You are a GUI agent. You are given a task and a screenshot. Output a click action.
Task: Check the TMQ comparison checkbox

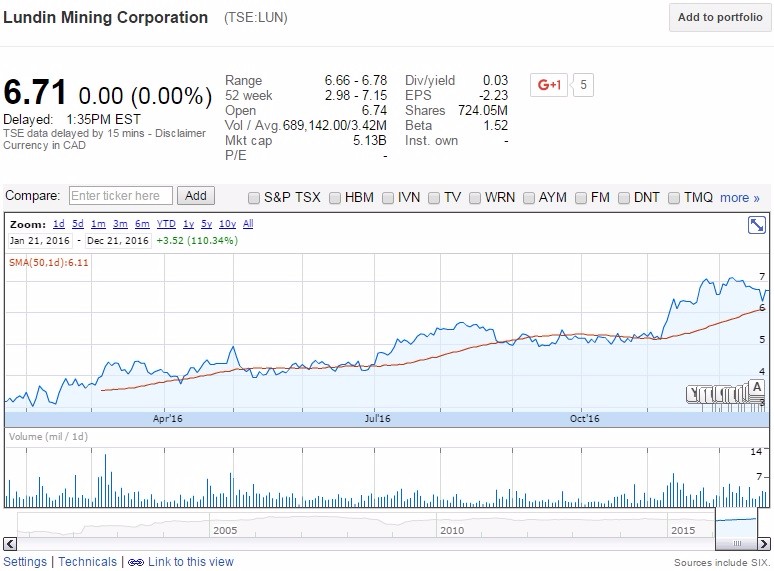point(674,198)
